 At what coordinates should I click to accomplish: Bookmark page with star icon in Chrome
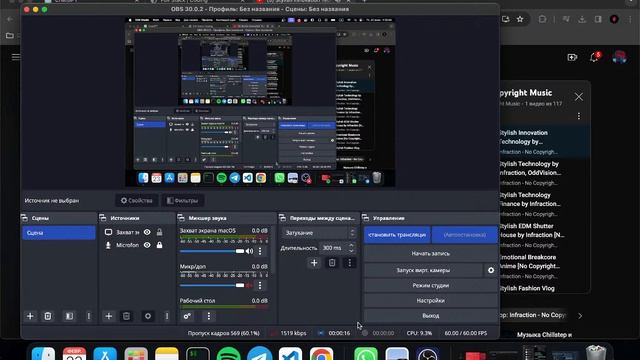(520, 19)
